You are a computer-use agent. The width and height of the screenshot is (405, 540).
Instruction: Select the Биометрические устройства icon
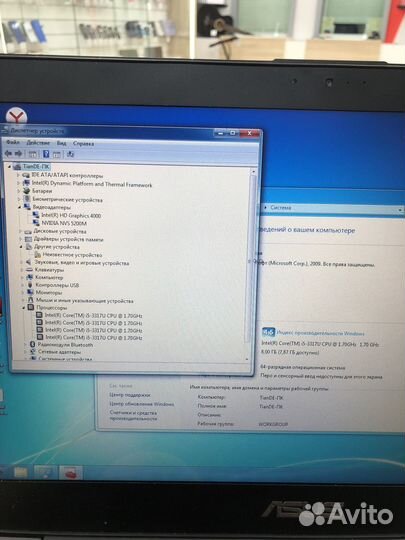pyautogui.click(x=27, y=199)
